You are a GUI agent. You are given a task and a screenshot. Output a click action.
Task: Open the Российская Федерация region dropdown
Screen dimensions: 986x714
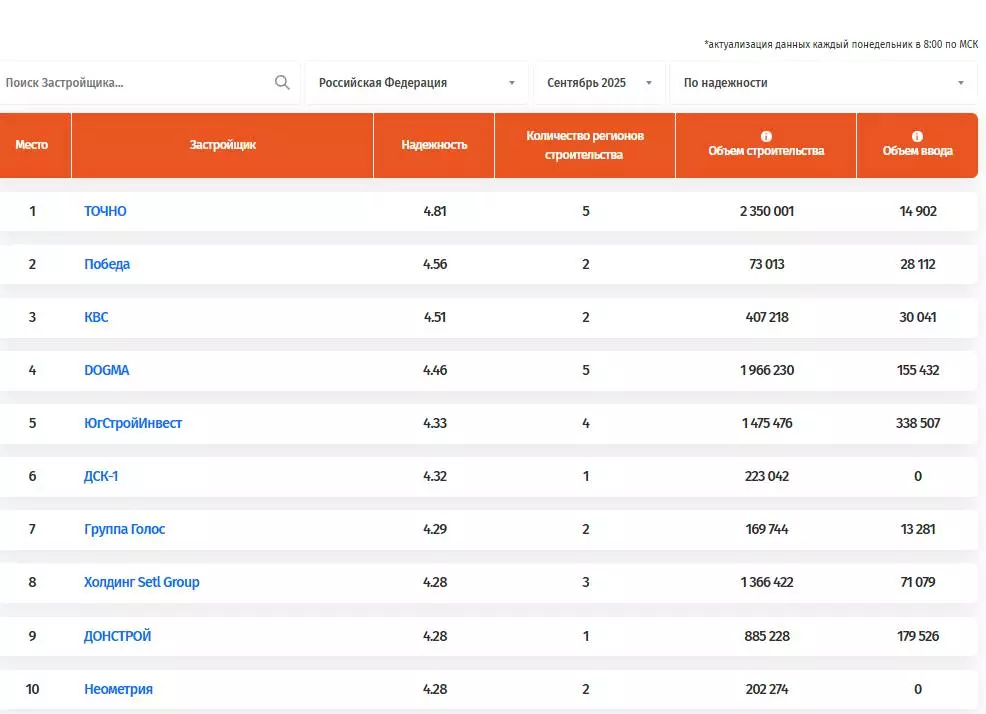[x=416, y=83]
